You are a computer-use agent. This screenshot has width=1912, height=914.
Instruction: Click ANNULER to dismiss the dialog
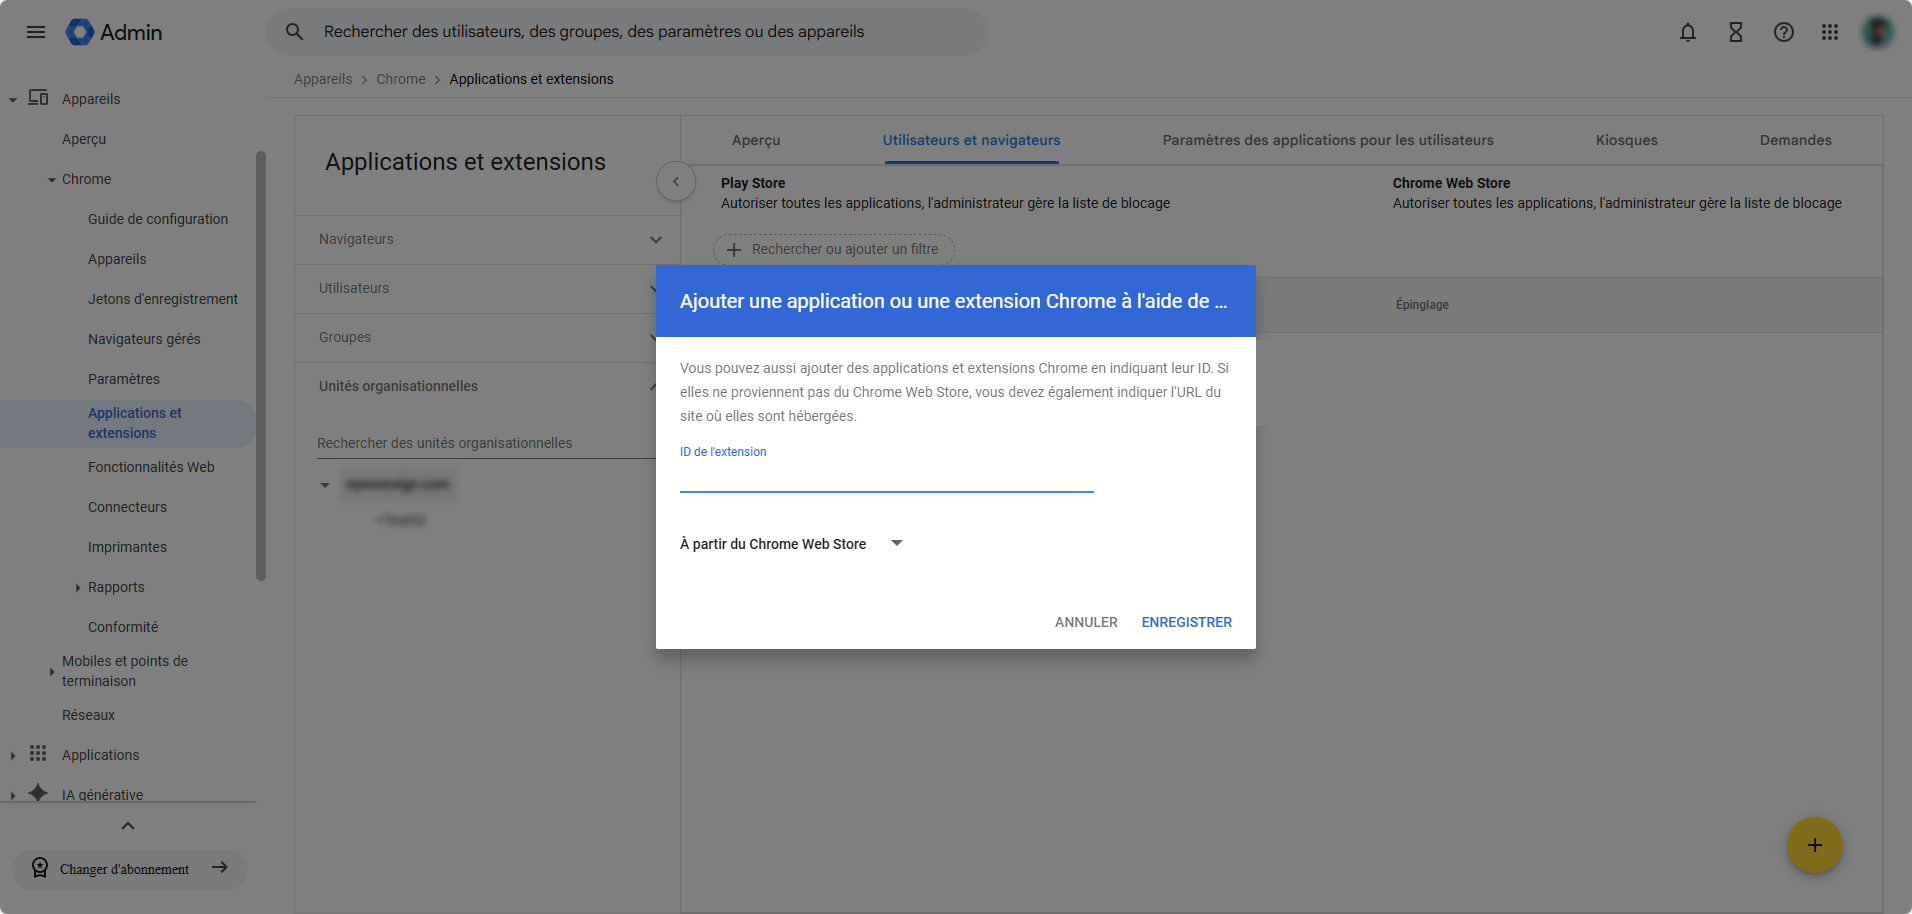pos(1086,622)
